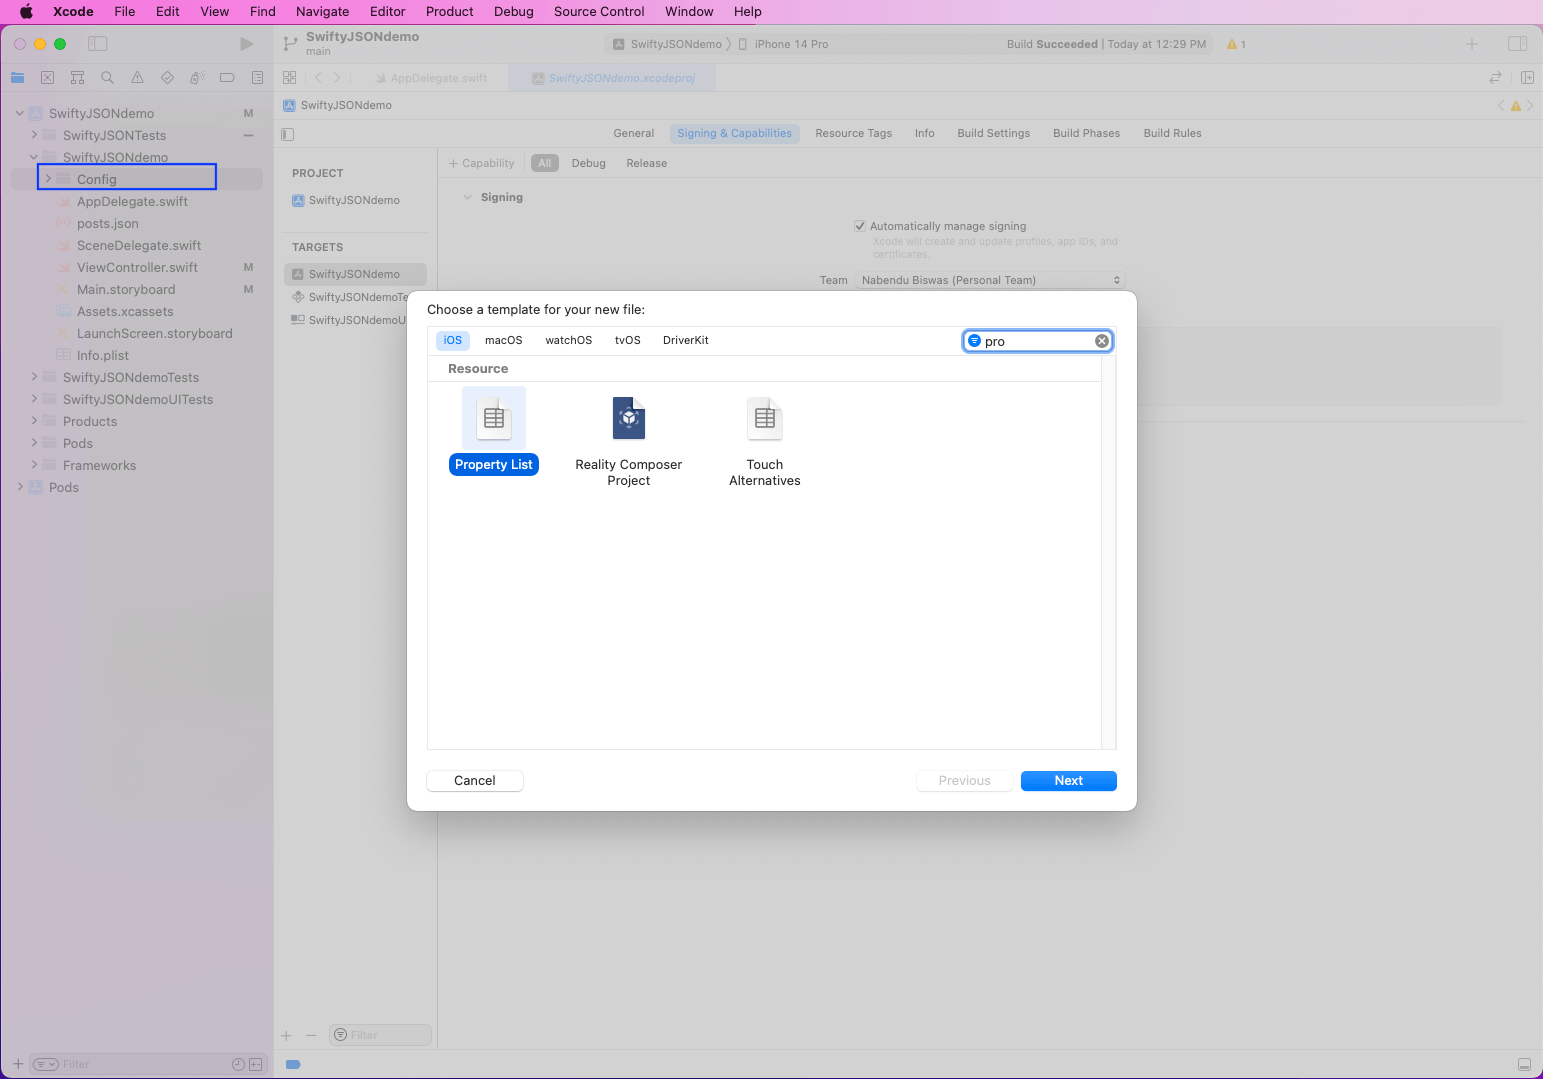Click the Next button
This screenshot has height=1079, width=1543.
coord(1068,781)
